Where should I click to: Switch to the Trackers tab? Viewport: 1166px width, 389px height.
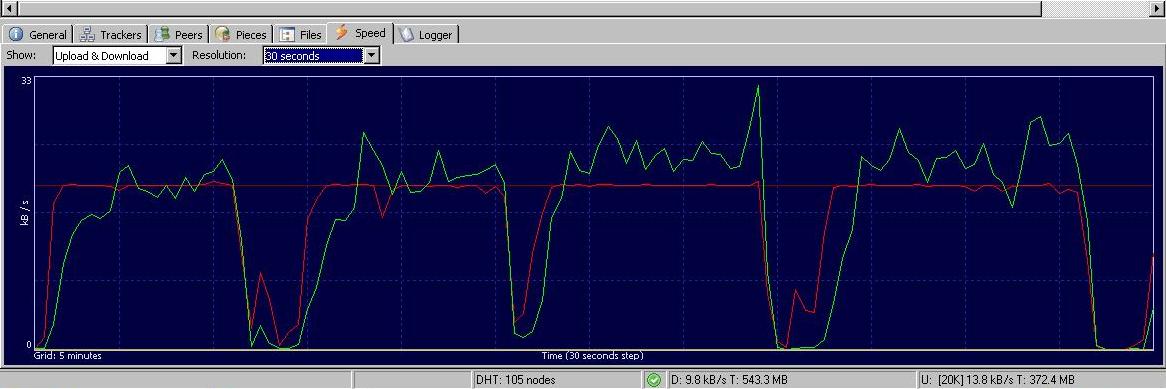pos(111,34)
